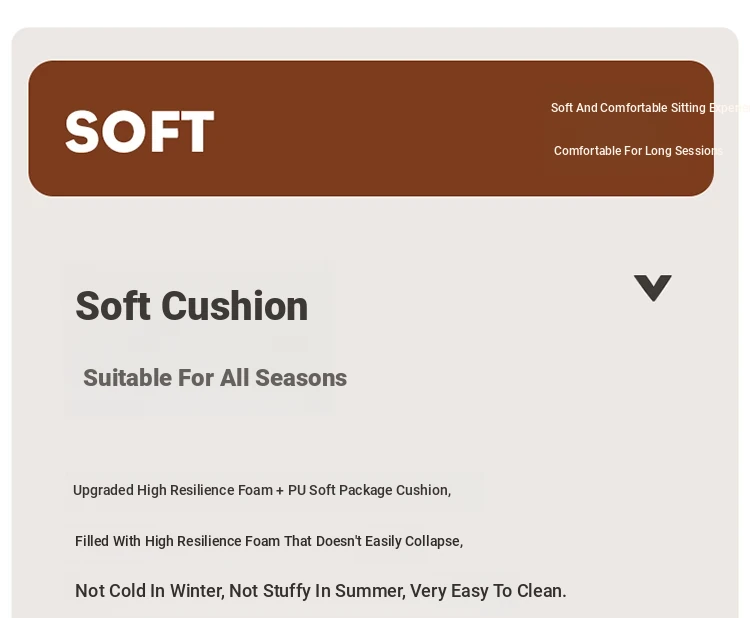Click the Not Cold In Winter line
The height and width of the screenshot is (618, 750).
click(320, 591)
